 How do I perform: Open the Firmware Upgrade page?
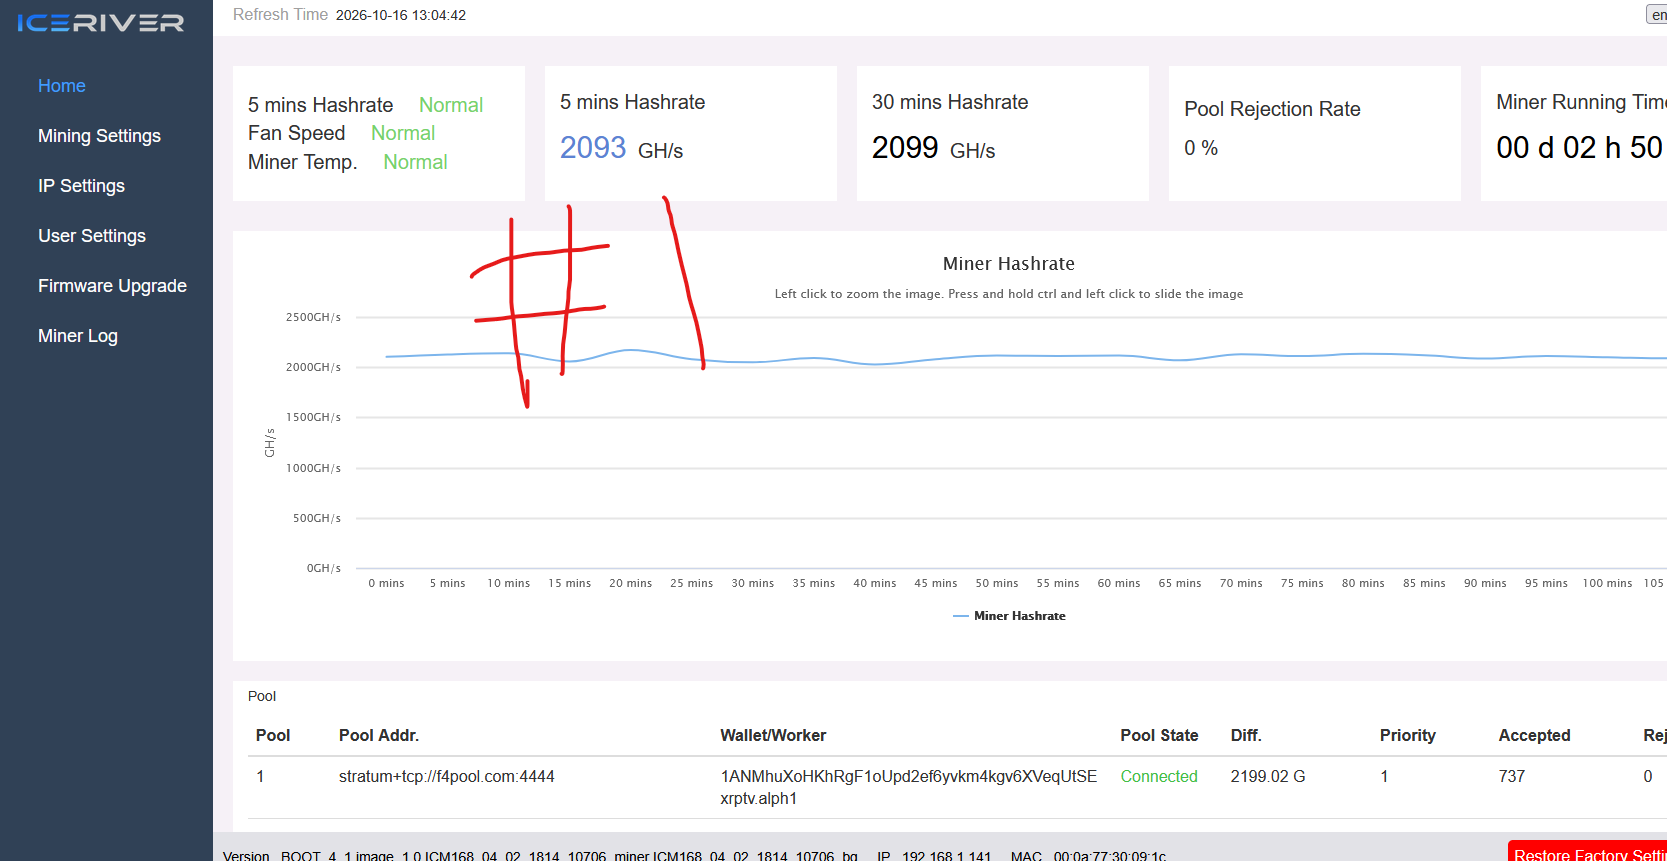[112, 286]
